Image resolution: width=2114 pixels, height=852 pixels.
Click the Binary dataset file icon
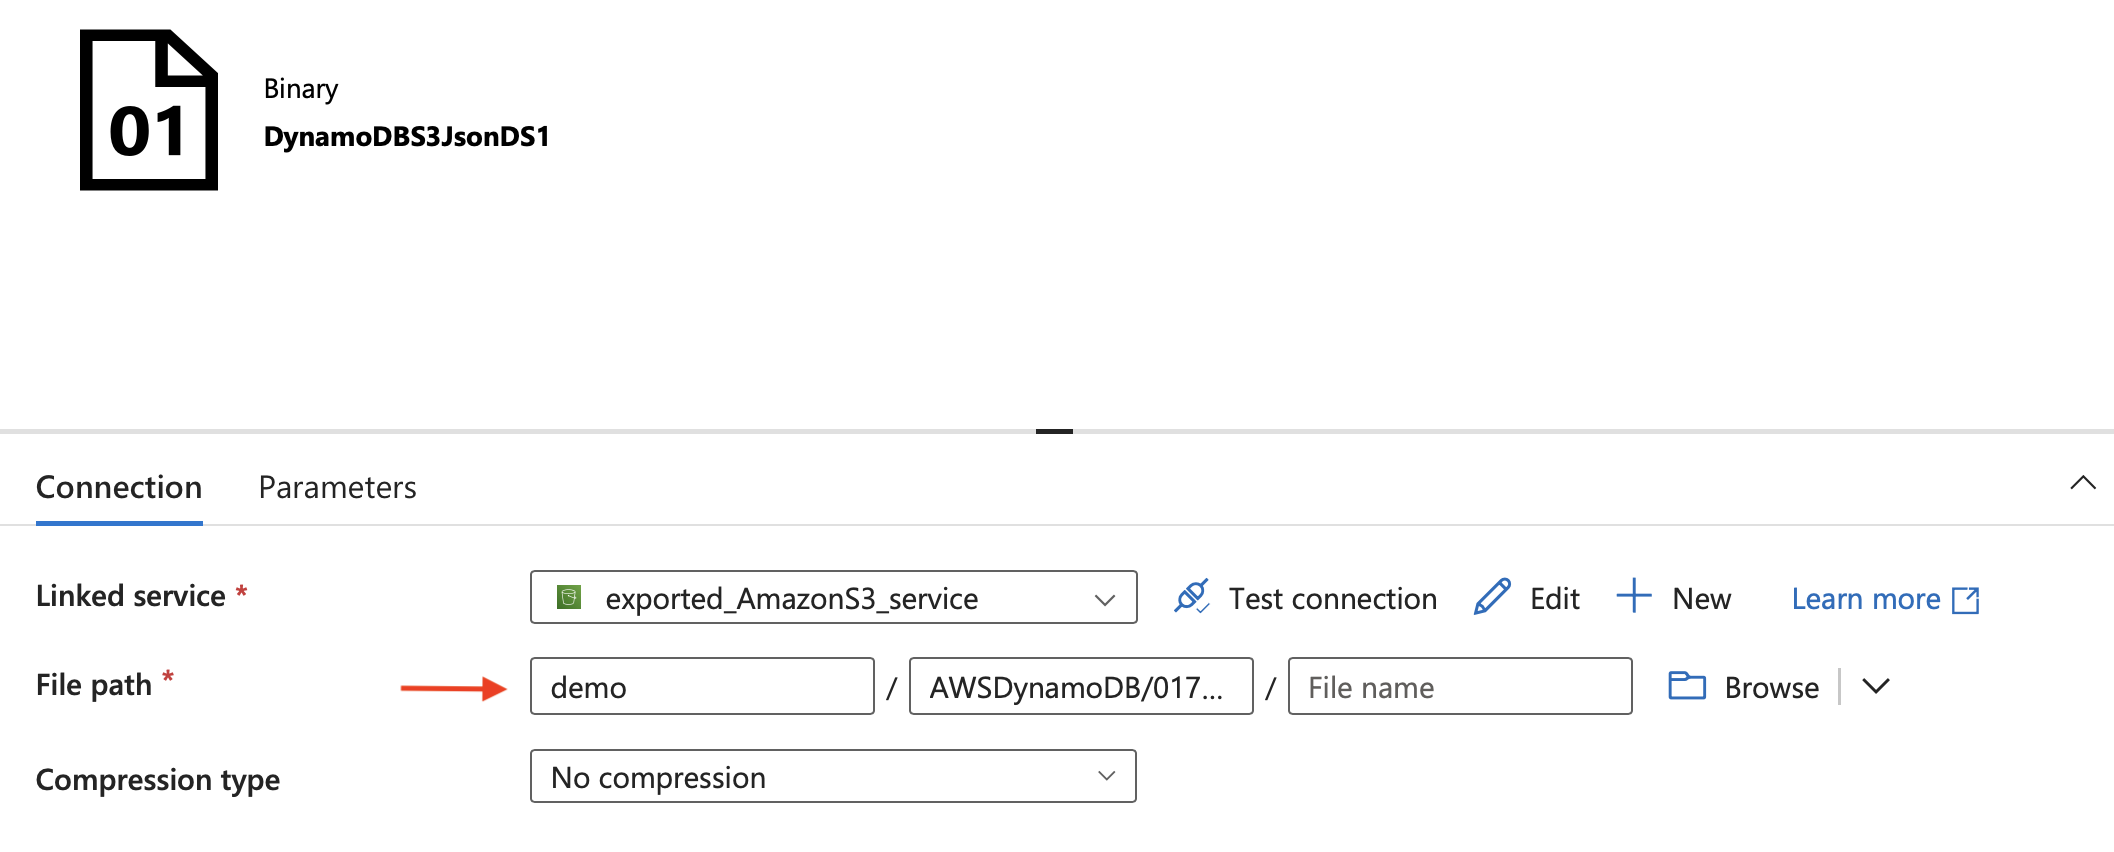click(x=149, y=110)
